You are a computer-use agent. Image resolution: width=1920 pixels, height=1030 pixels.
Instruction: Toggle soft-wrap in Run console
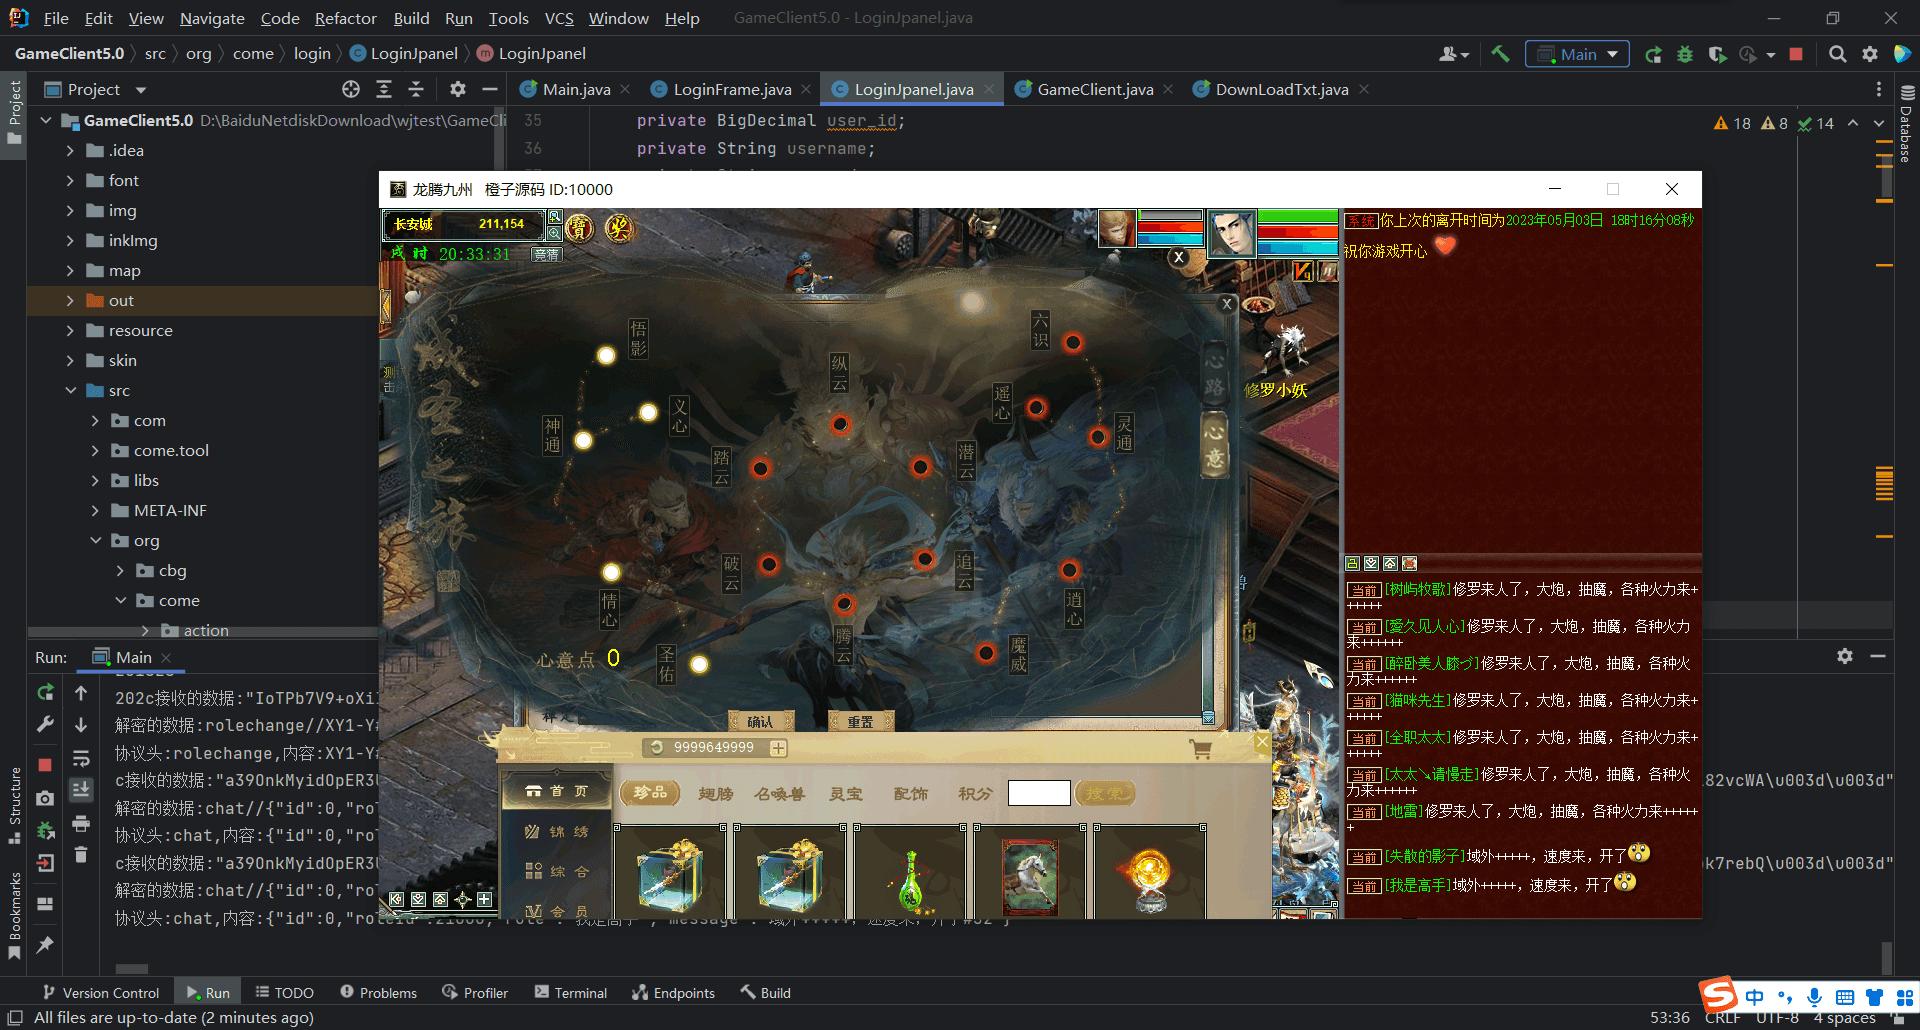pyautogui.click(x=81, y=759)
